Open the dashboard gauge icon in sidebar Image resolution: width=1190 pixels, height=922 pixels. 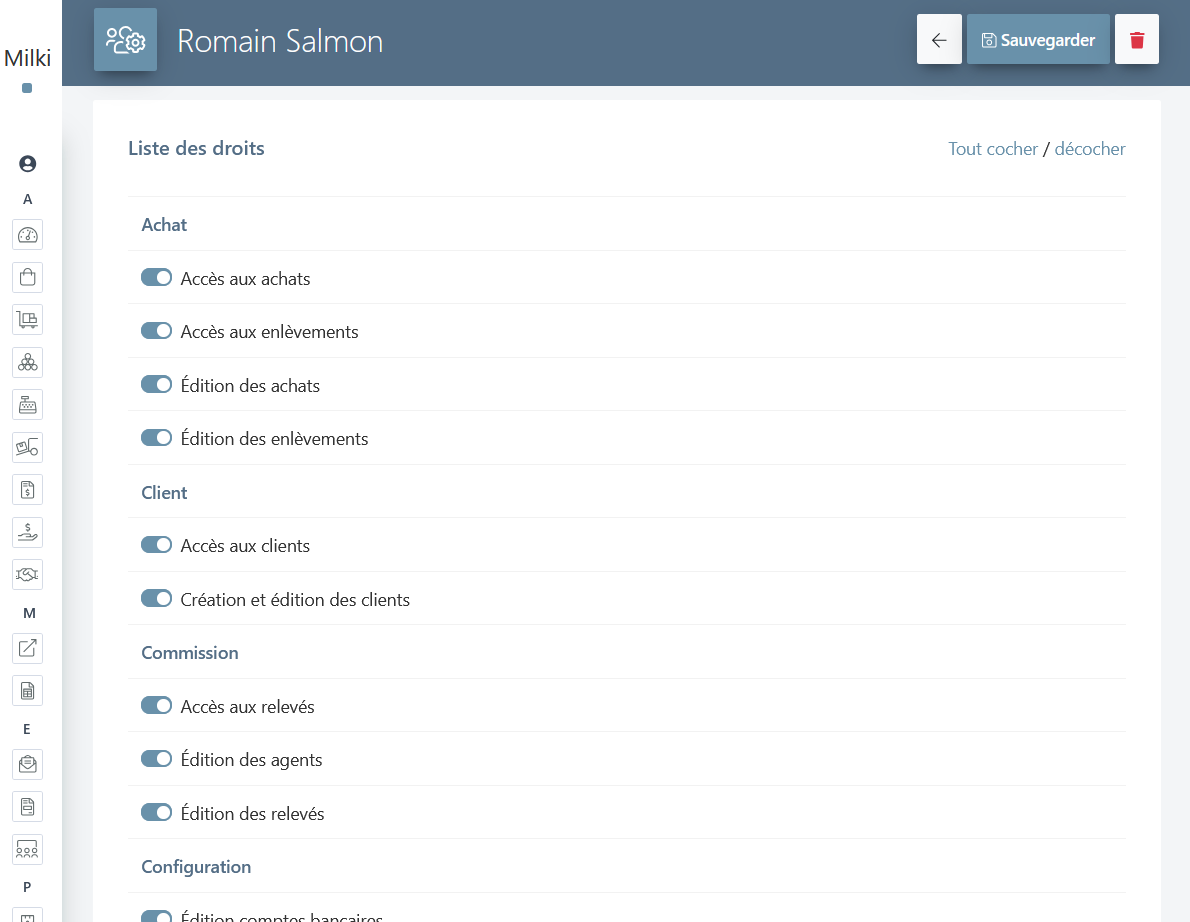coord(27,235)
